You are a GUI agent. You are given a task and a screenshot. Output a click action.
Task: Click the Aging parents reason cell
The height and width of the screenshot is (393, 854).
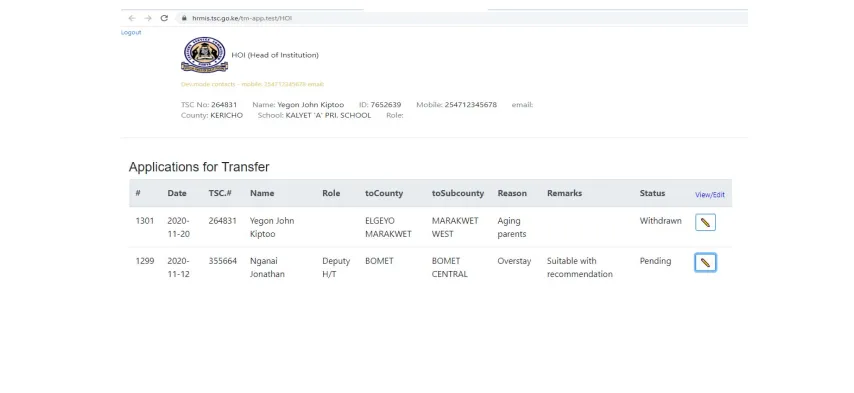point(512,228)
